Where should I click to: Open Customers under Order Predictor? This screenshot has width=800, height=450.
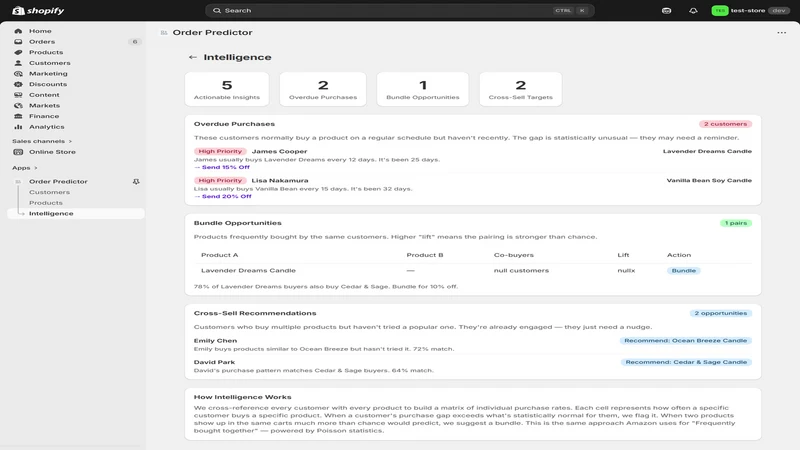pyautogui.click(x=49, y=192)
